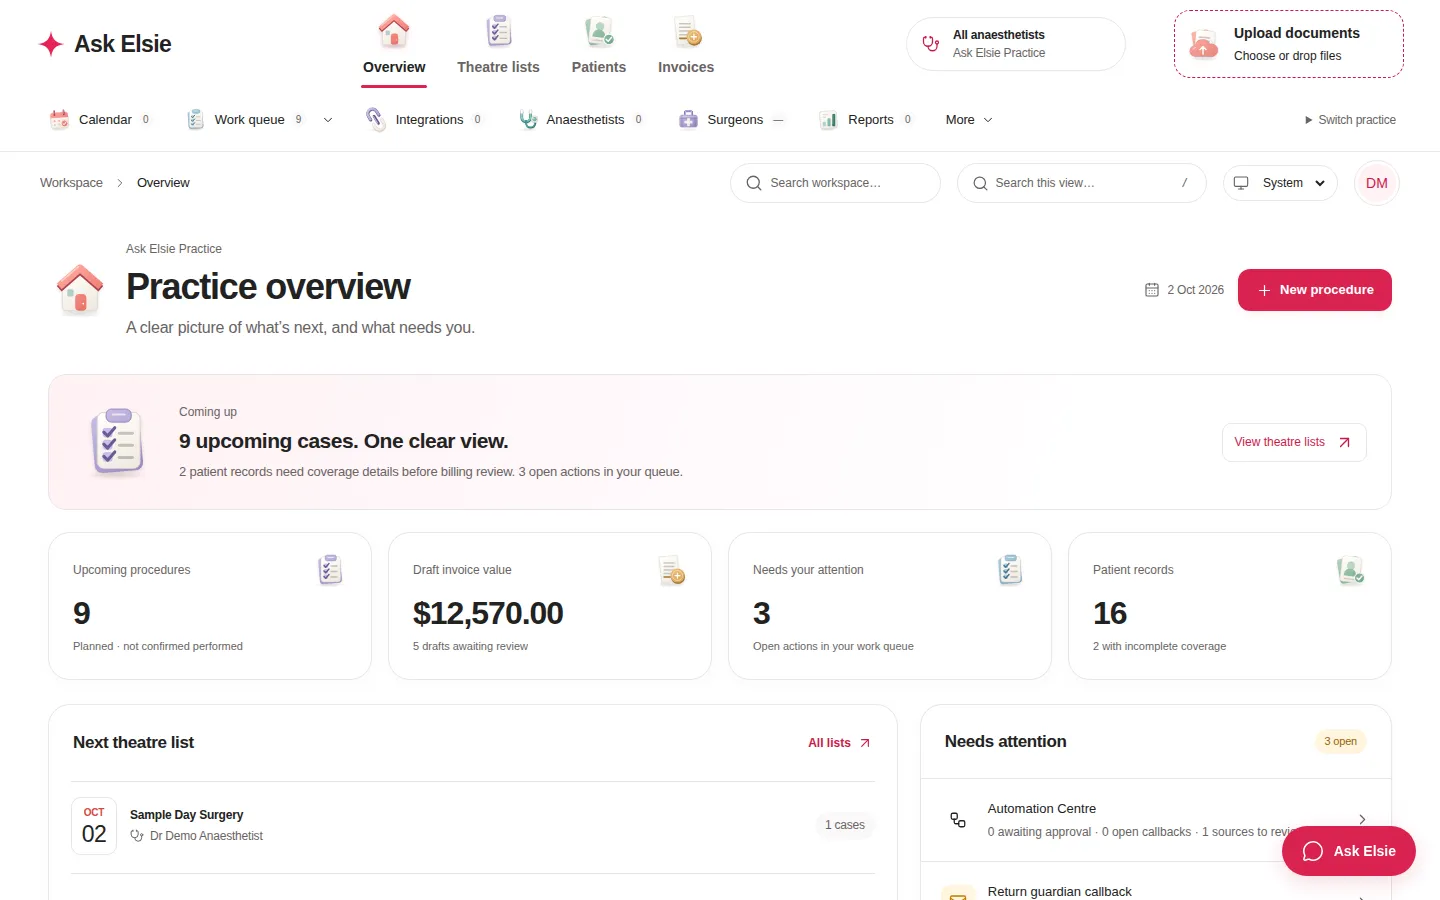This screenshot has height=900, width=1440.
Task: Open Reports in the secondary menu
Action: pos(866,120)
